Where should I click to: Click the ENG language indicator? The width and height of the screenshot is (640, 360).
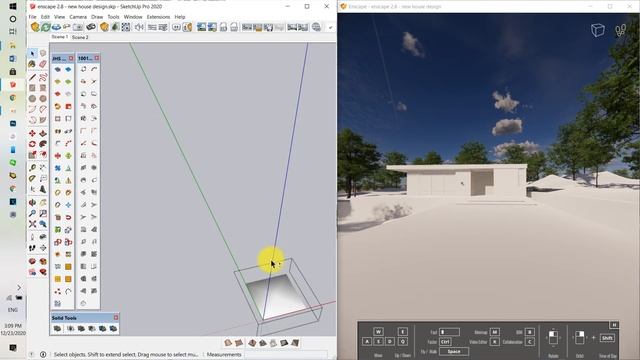click(13, 310)
